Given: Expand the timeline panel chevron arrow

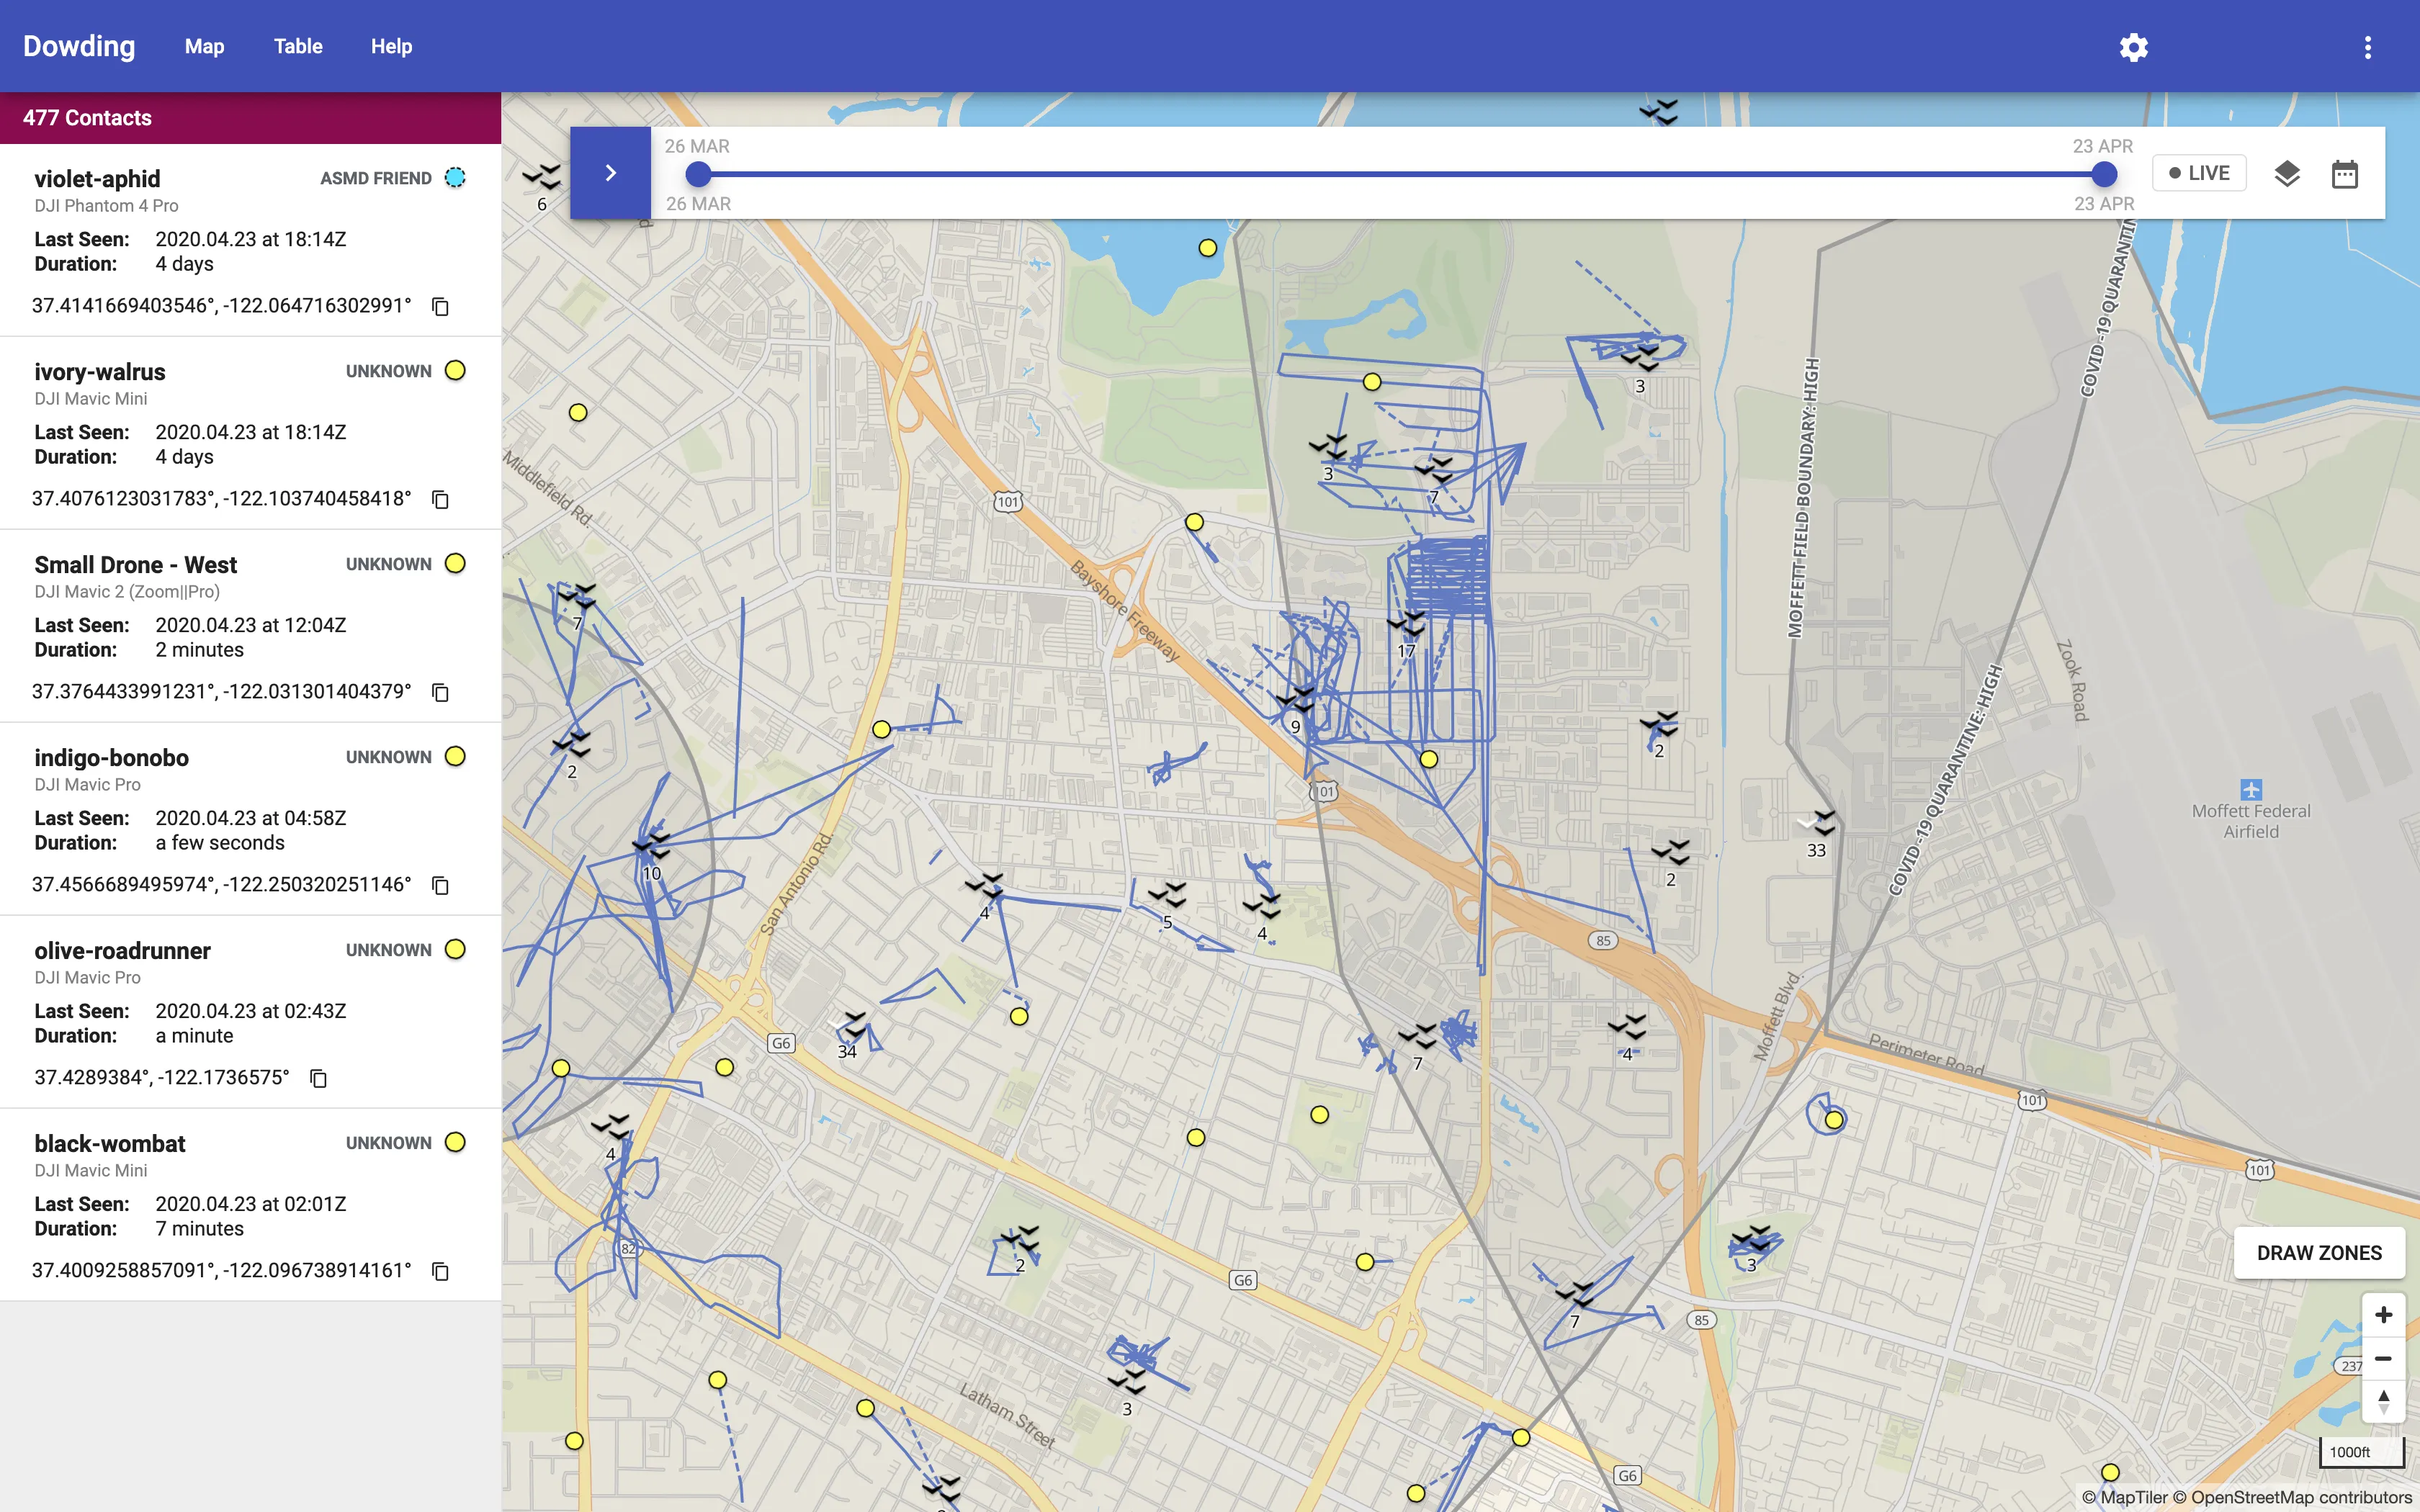Looking at the screenshot, I should [610, 173].
